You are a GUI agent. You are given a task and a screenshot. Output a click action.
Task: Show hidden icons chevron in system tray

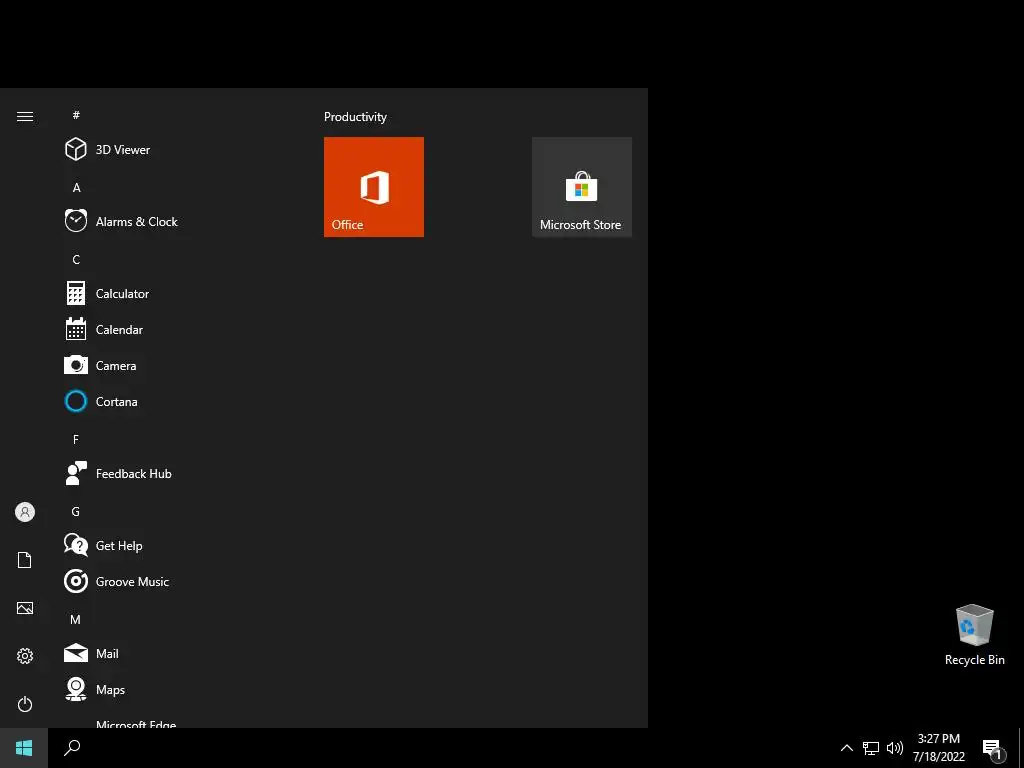846,748
